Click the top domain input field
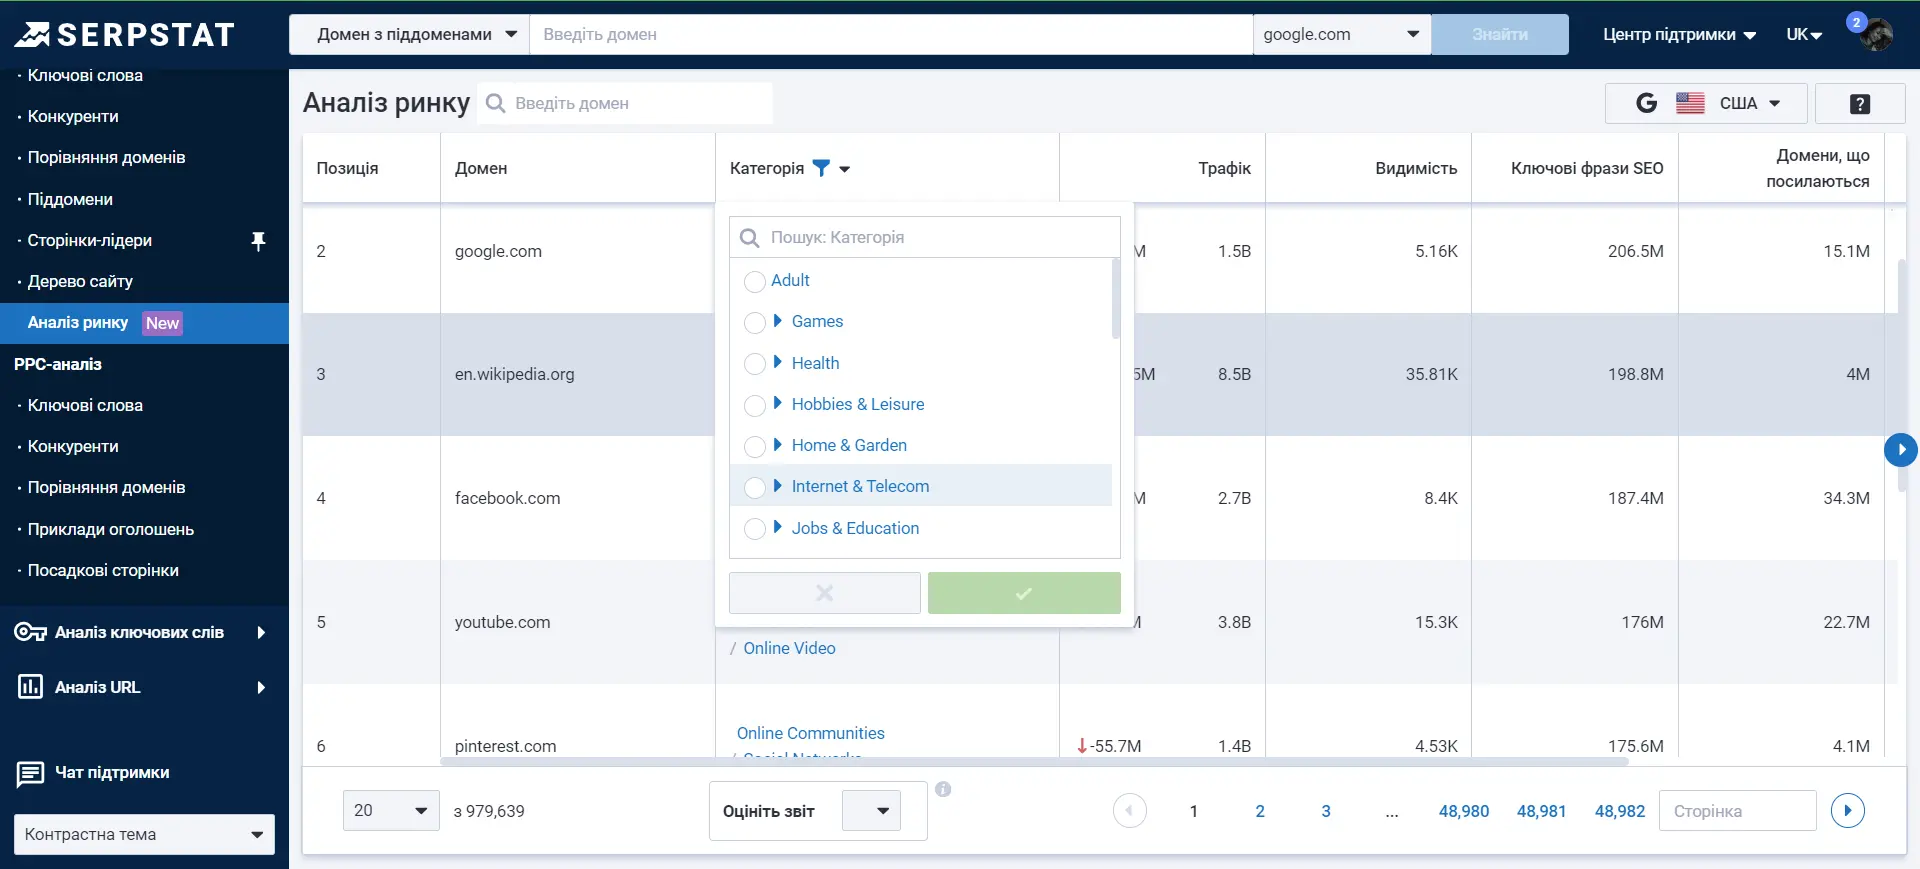1920x869 pixels. 891,34
